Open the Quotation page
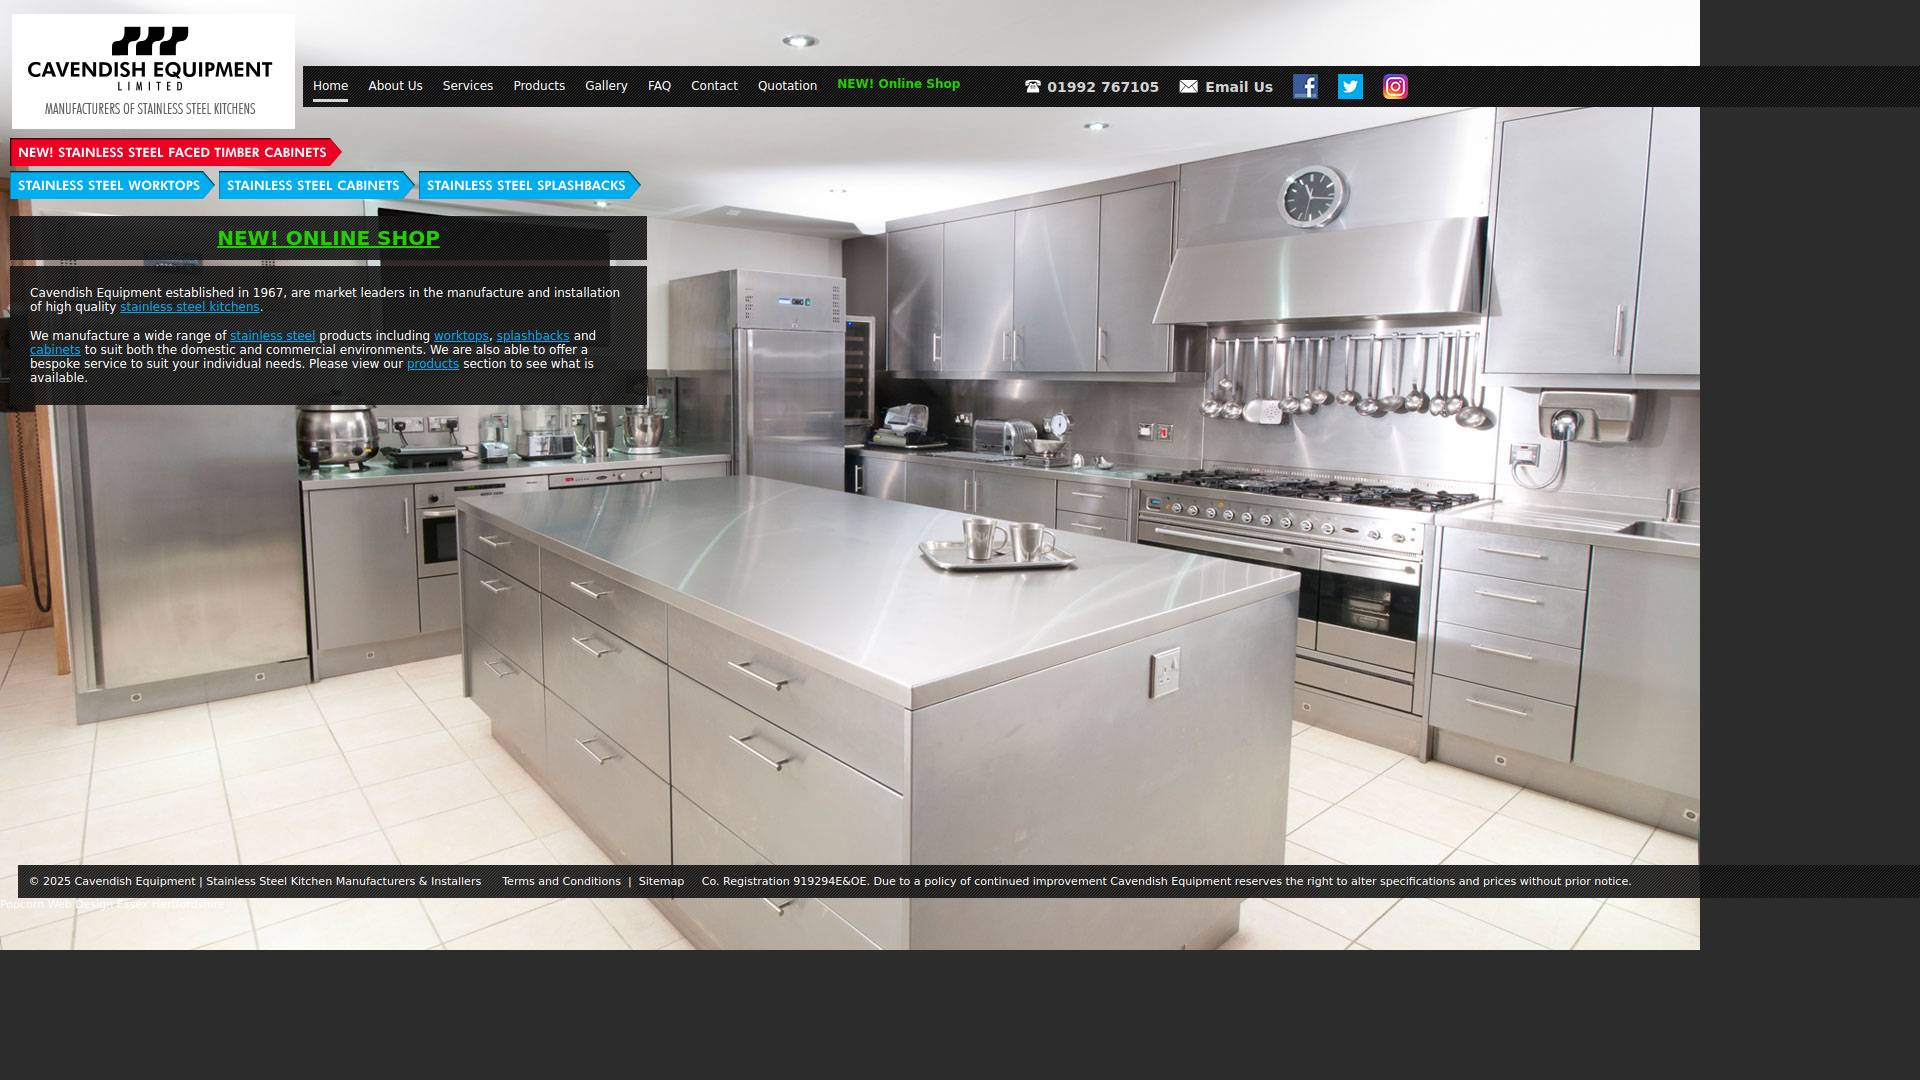The width and height of the screenshot is (1920, 1080). point(787,86)
